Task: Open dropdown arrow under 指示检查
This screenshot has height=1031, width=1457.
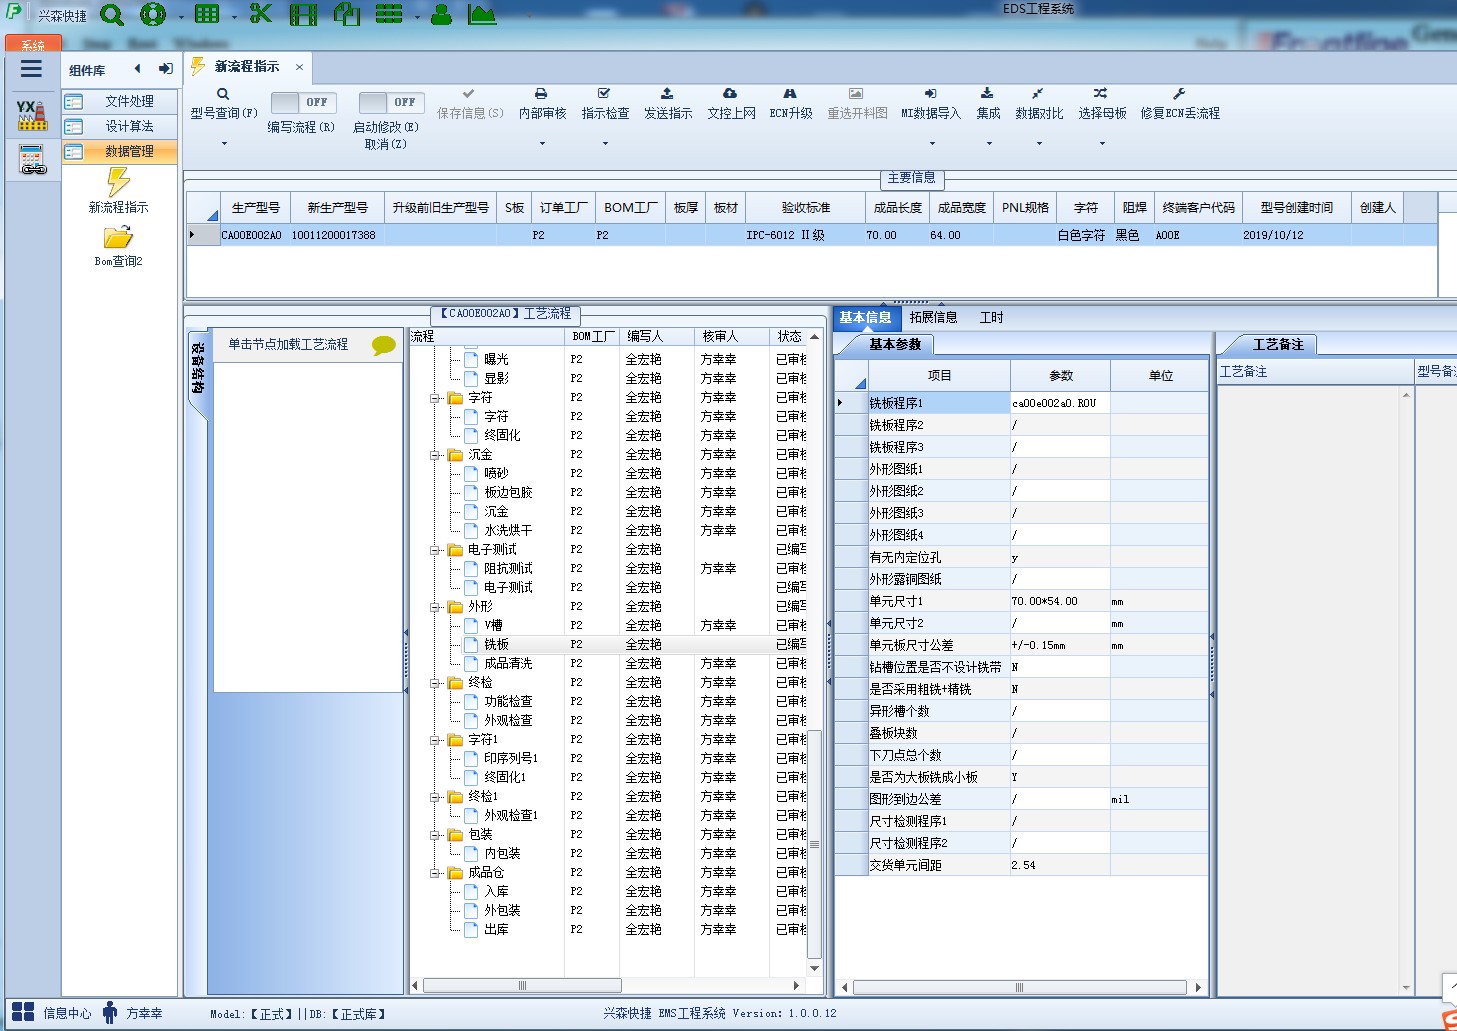Action: 605,144
